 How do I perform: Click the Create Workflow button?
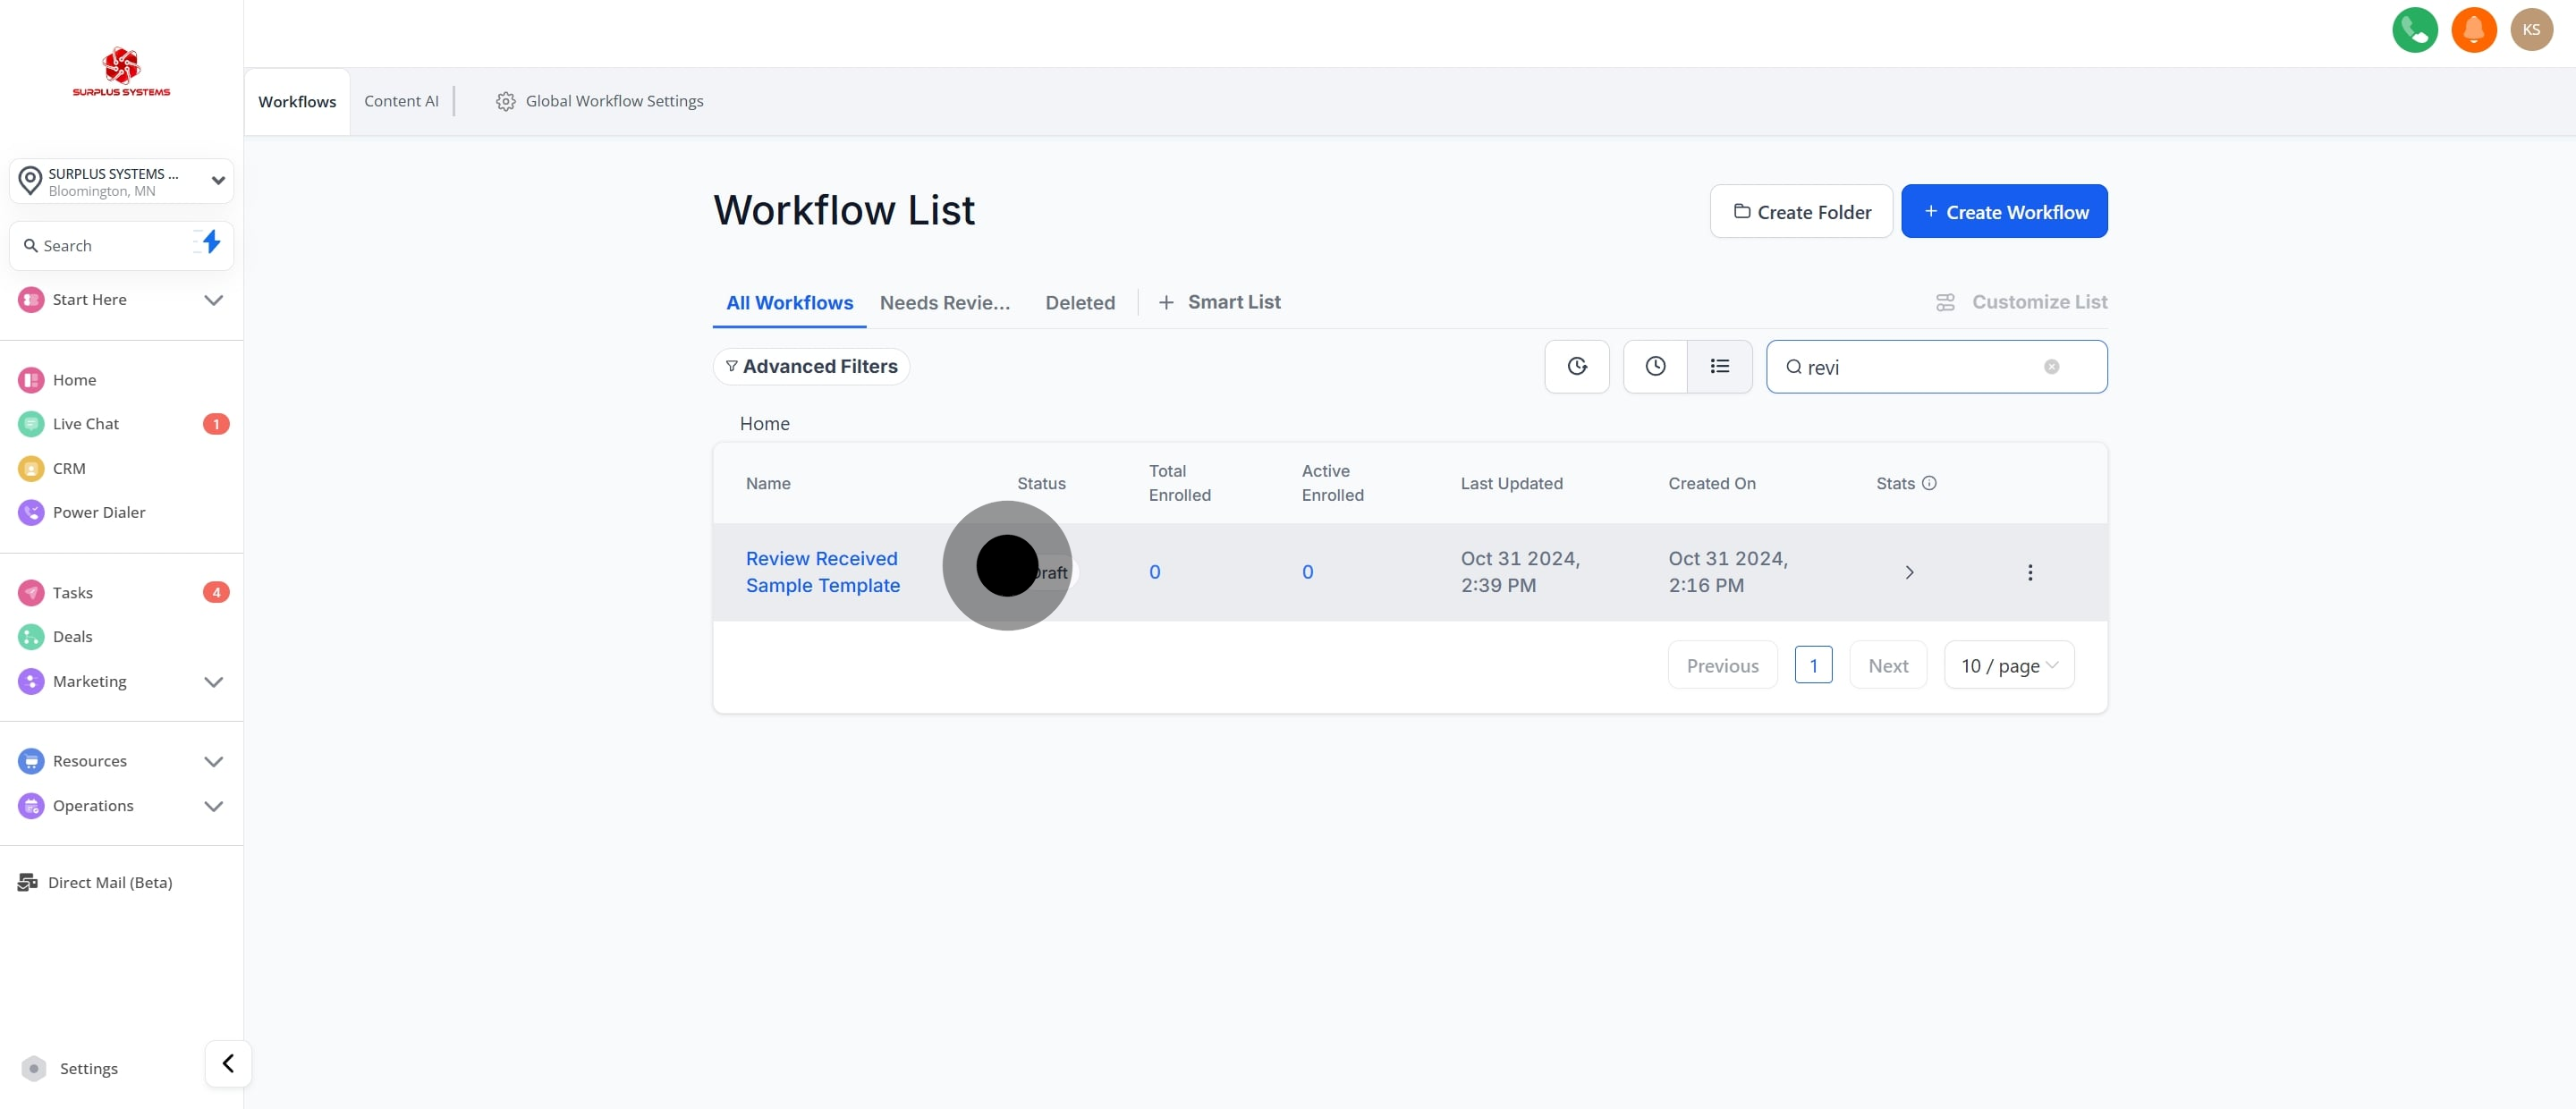pos(2004,211)
